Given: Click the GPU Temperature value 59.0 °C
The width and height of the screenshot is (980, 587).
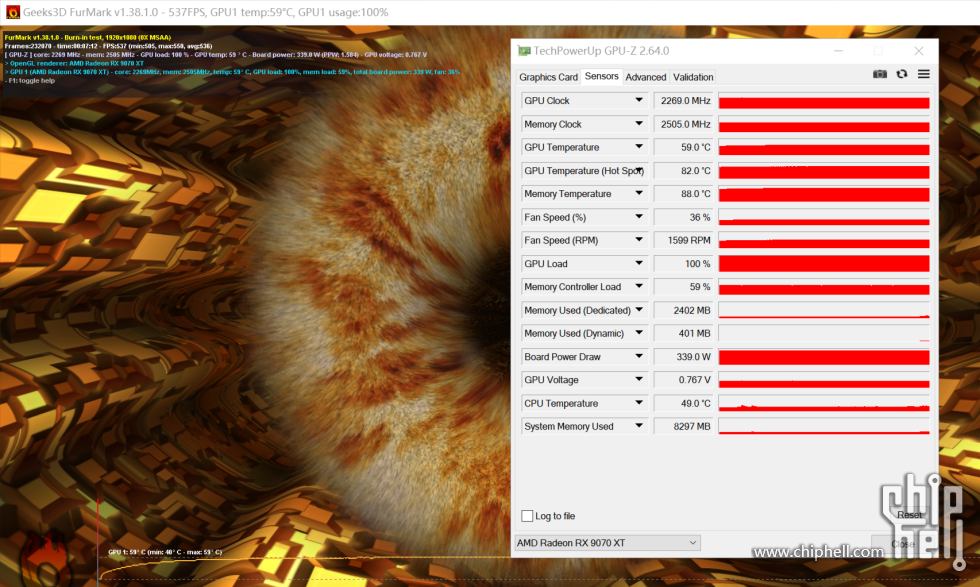Looking at the screenshot, I should click(683, 148).
